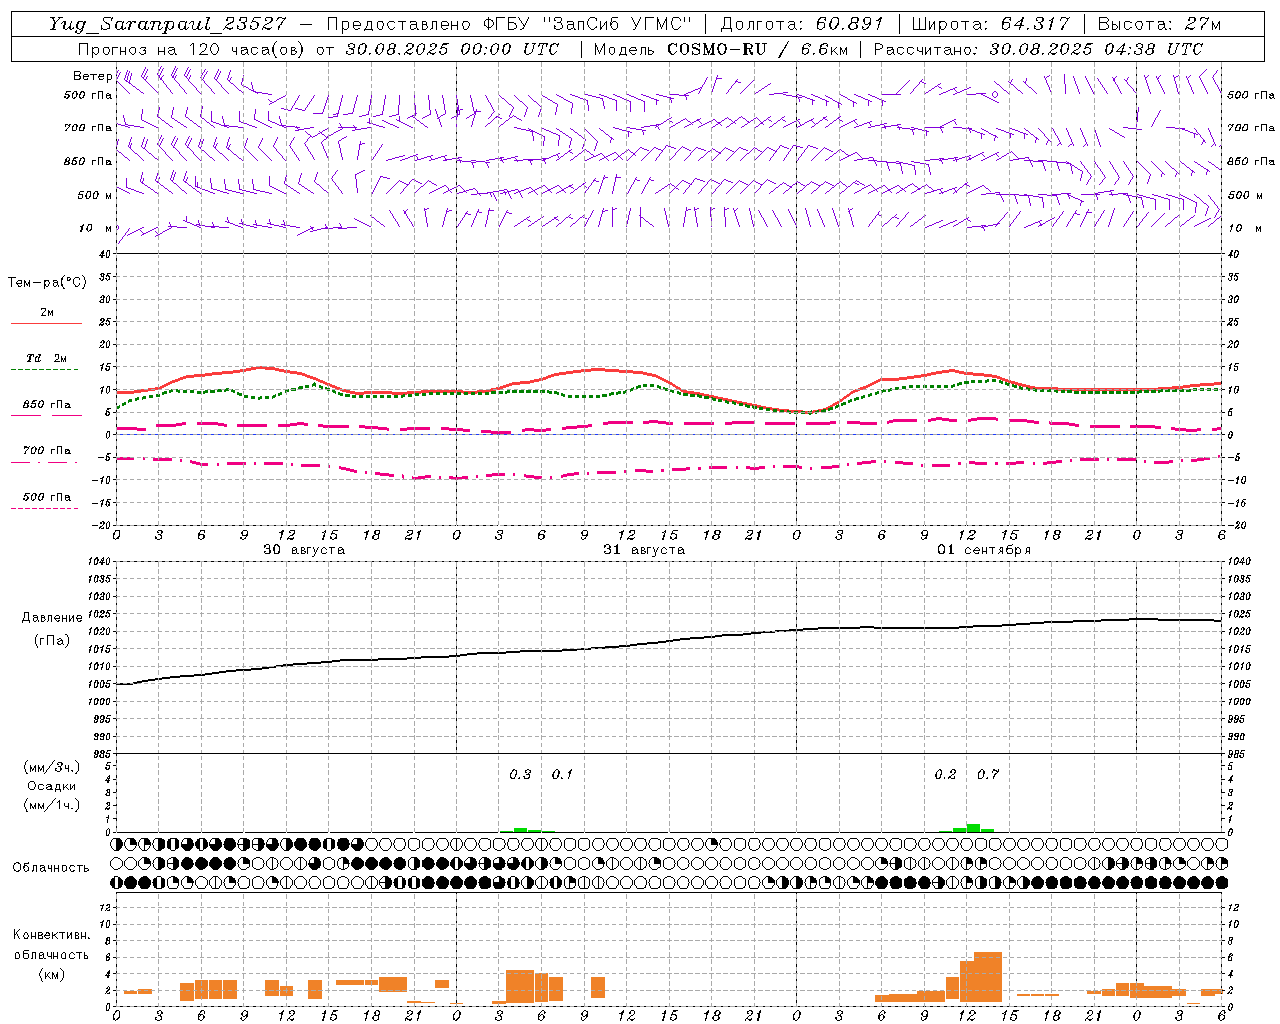Click the tallest orange convective cloud bar
The image size is (1280, 1024).
pyautogui.click(x=988, y=977)
